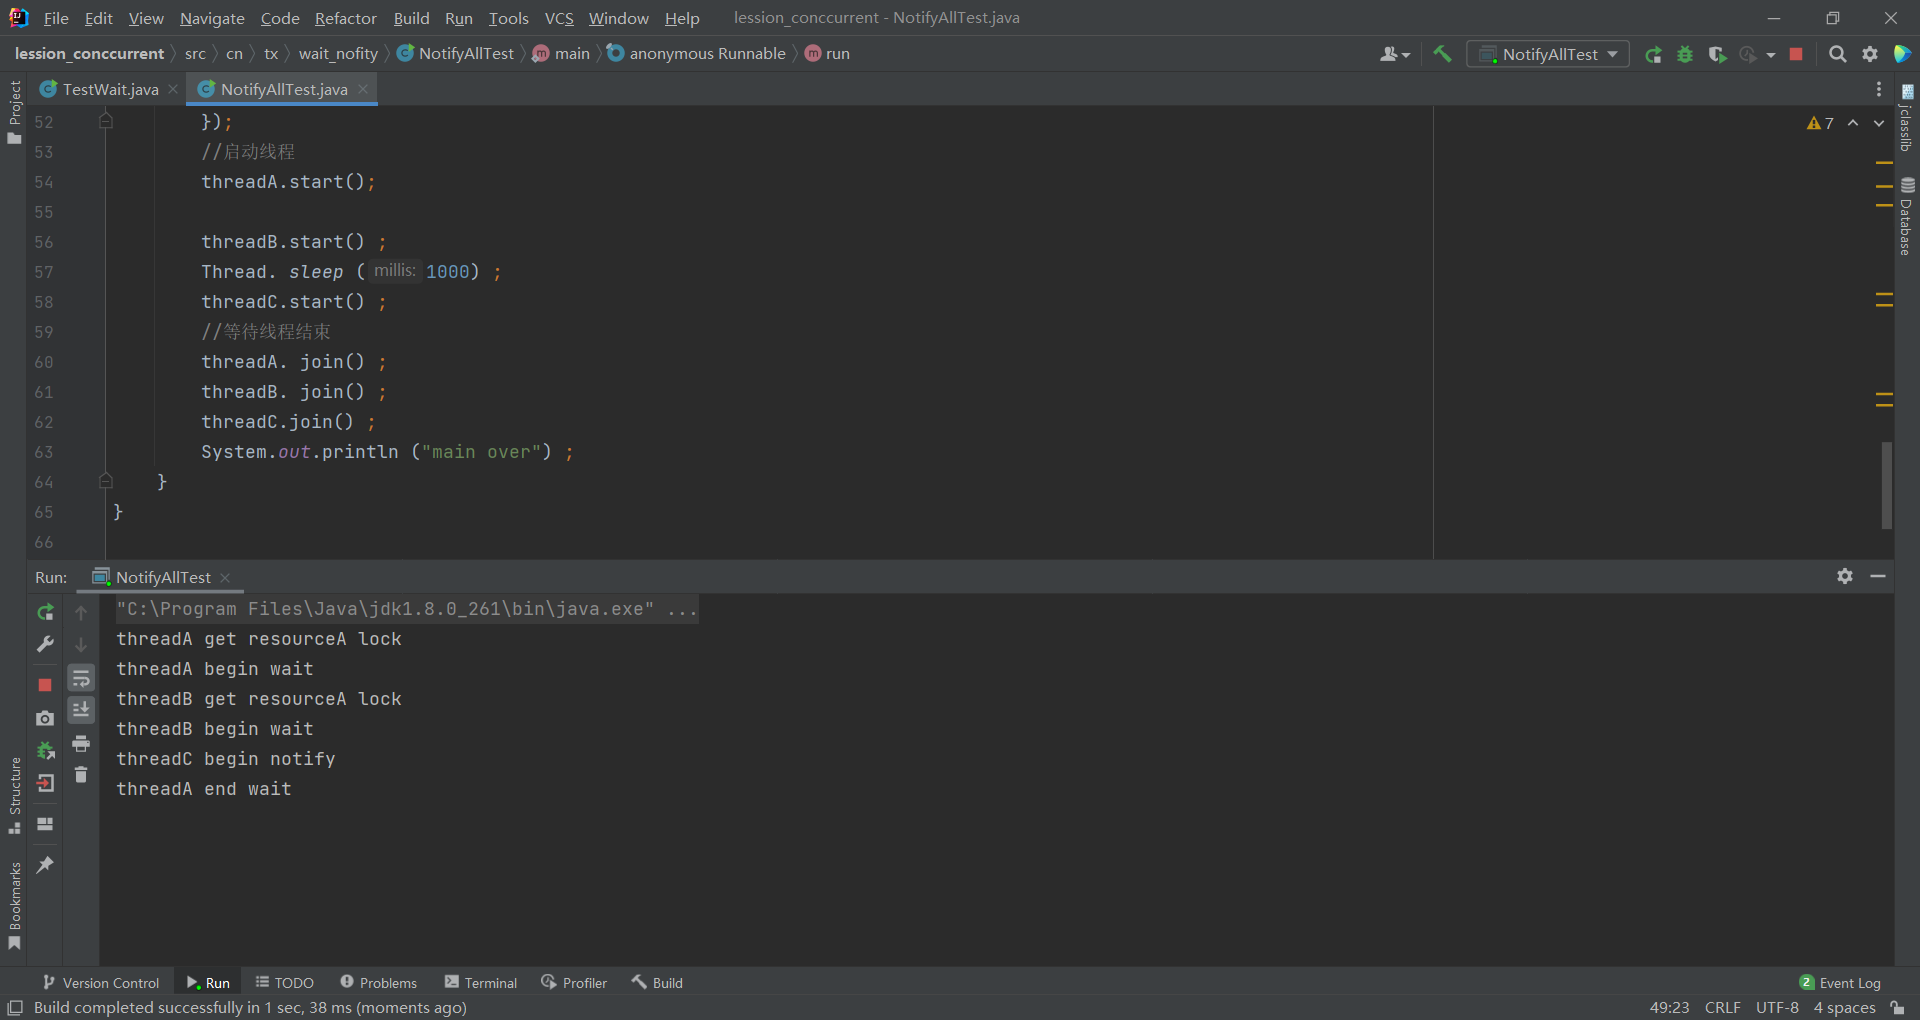Open IDE settings gear in toolbar
This screenshot has width=1920, height=1020.
click(1870, 54)
